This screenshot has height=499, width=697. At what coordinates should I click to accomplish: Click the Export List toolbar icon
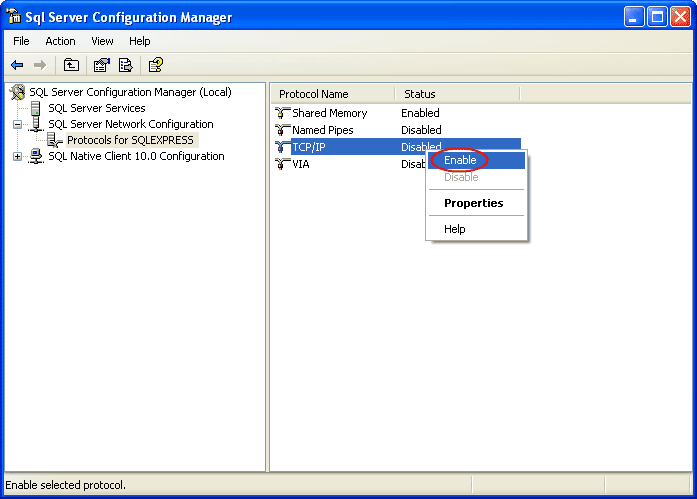click(126, 65)
